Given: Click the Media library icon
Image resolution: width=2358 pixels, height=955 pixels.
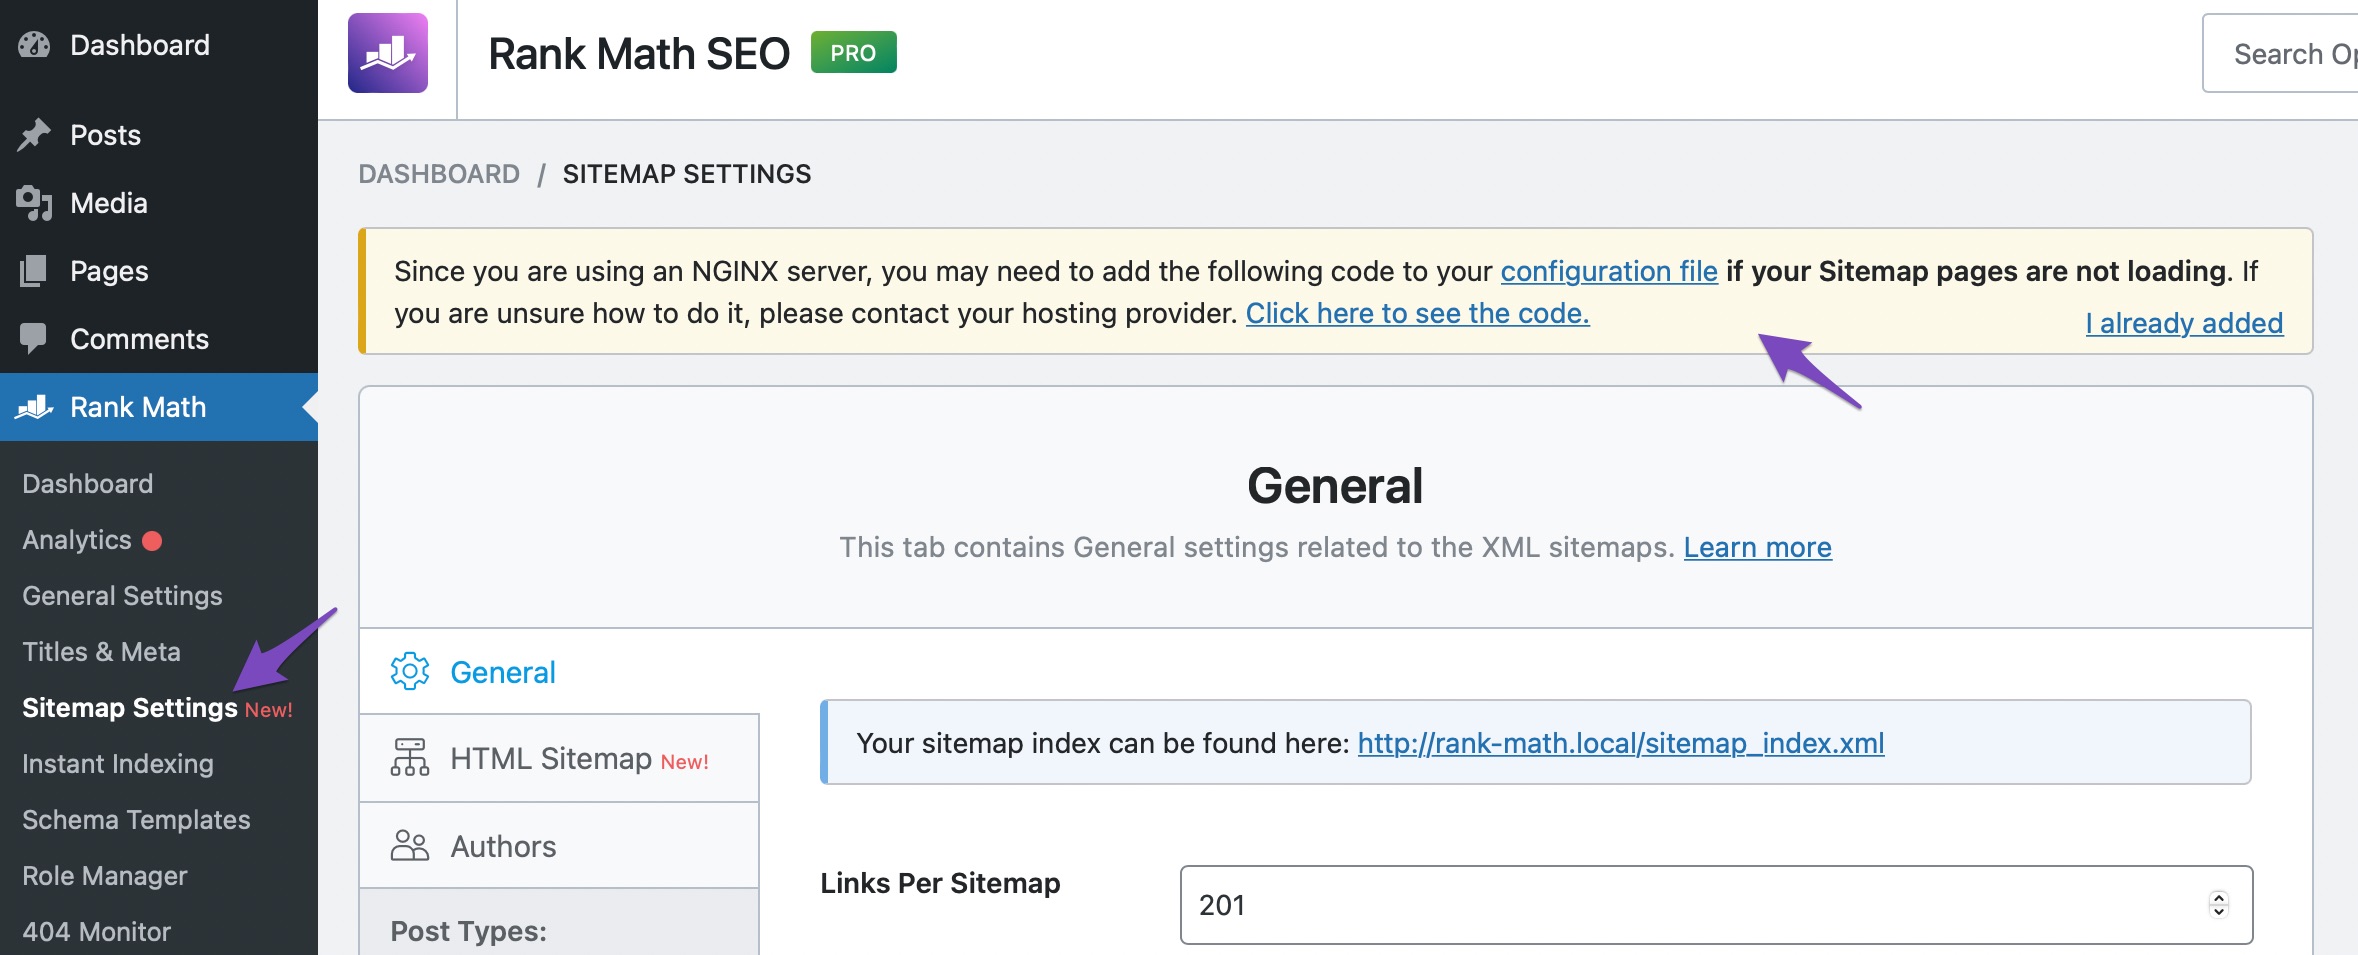Looking at the screenshot, I should coord(34,203).
